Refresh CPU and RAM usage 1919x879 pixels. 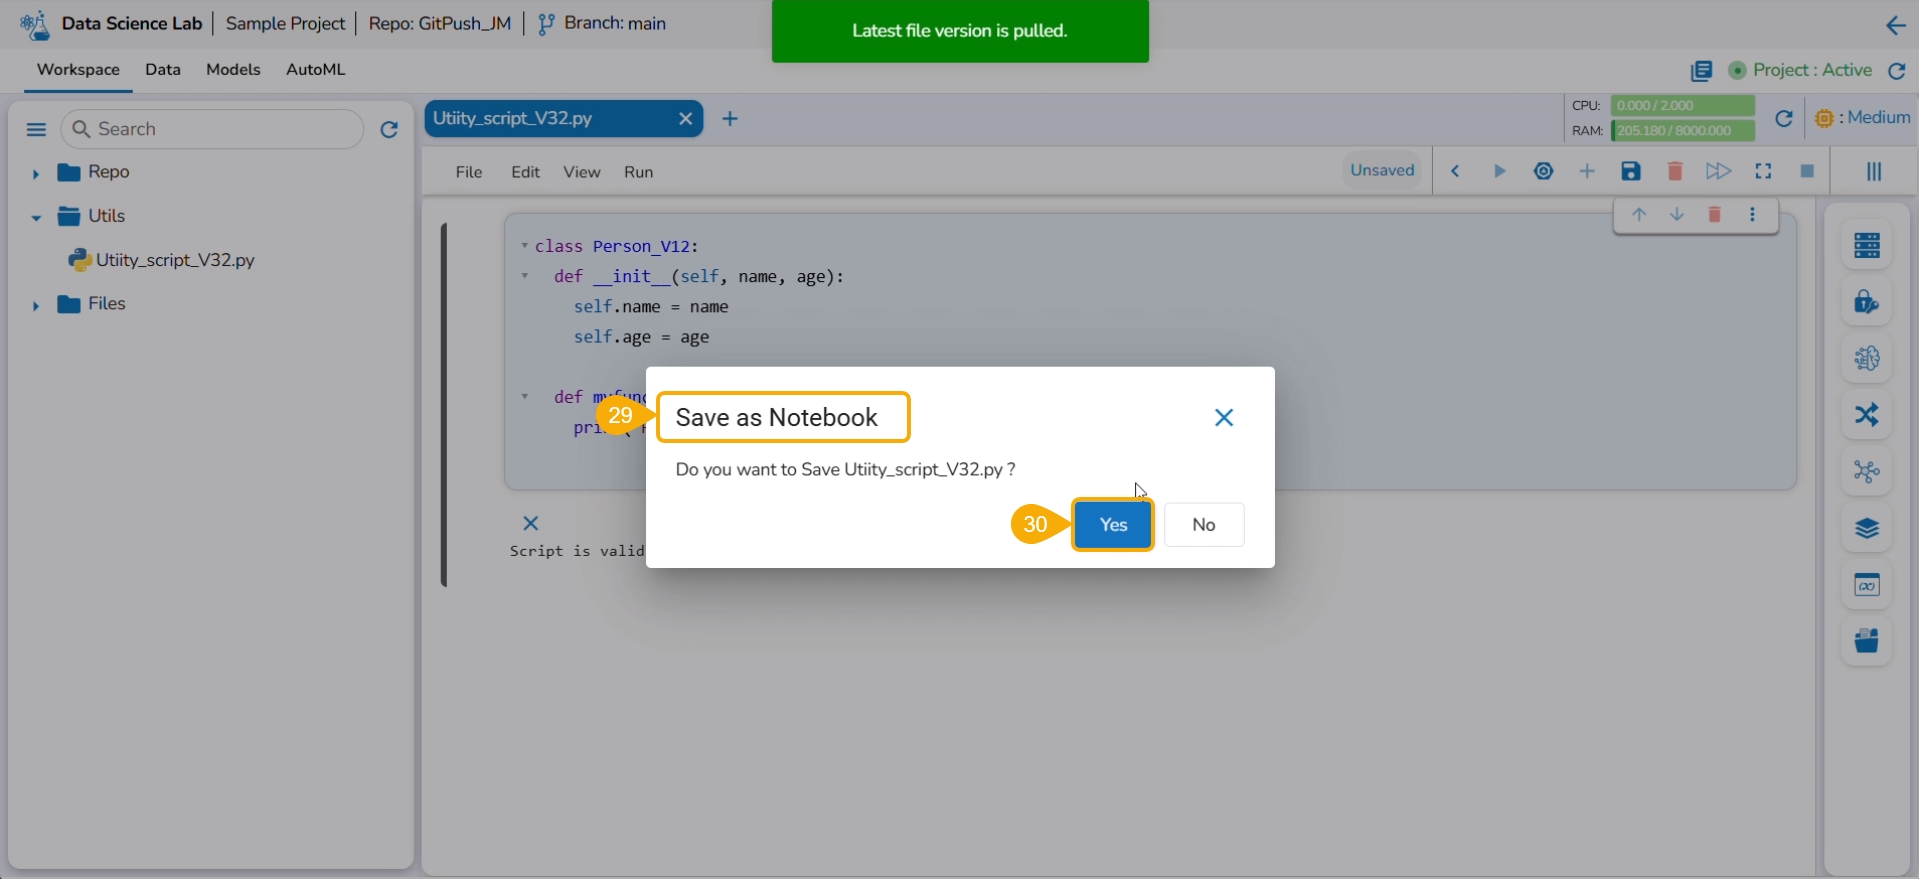[x=1783, y=119]
